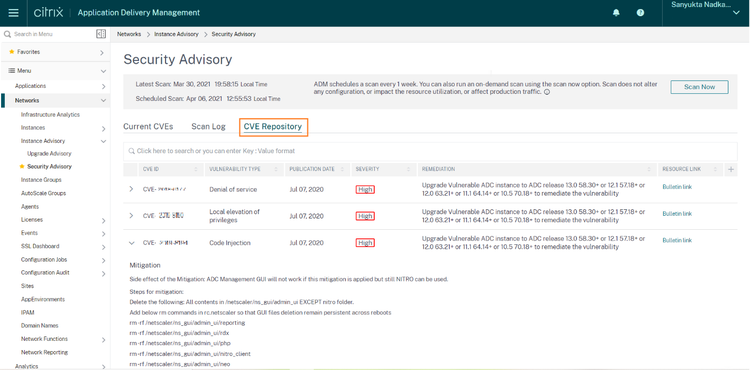Click the Instance Advisory breadcrumb

click(x=176, y=34)
